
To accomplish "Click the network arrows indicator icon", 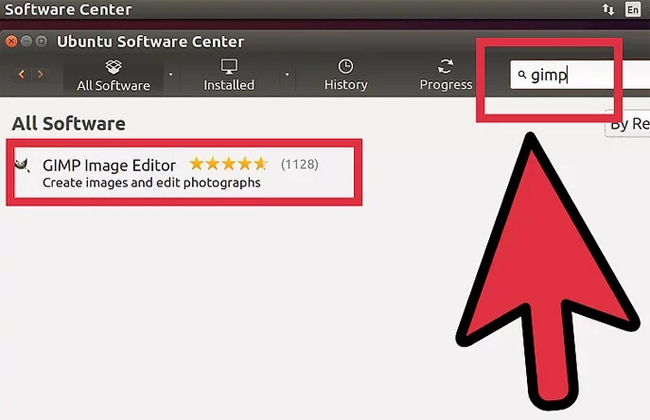I will [608, 9].
